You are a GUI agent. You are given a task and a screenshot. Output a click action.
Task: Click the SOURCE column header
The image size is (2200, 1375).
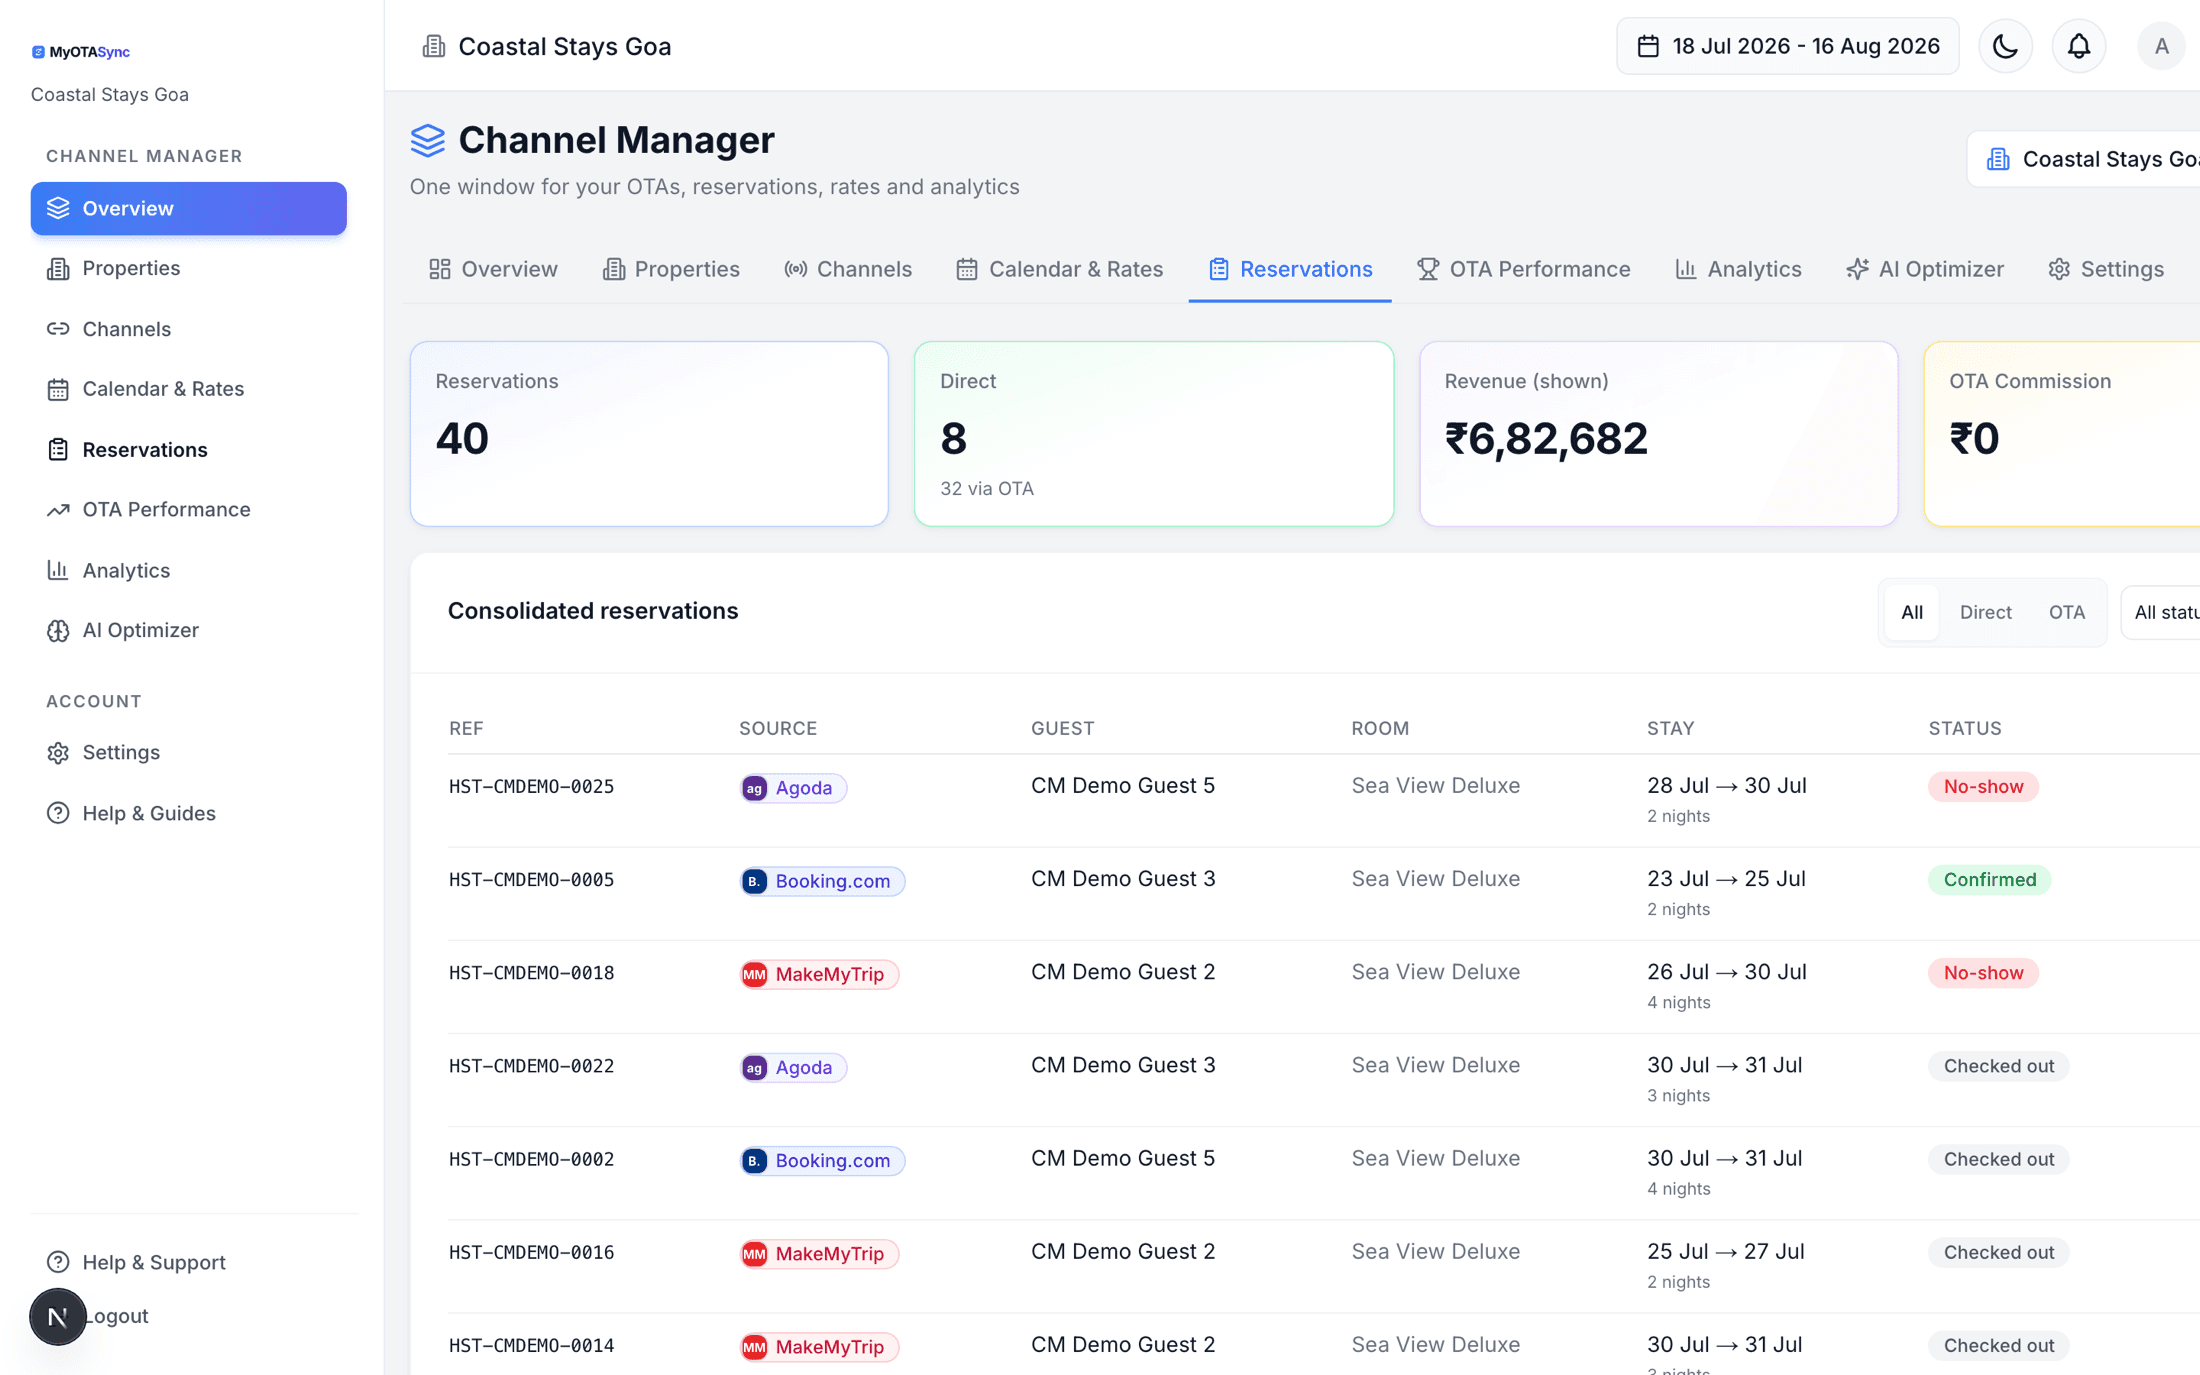click(x=778, y=728)
